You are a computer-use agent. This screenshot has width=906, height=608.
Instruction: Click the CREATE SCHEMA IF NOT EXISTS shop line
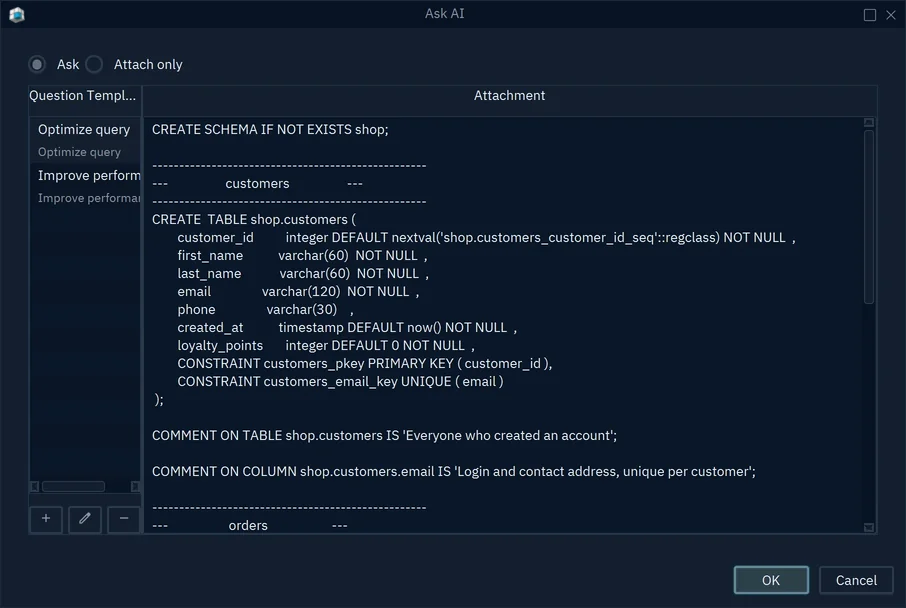click(x=270, y=129)
